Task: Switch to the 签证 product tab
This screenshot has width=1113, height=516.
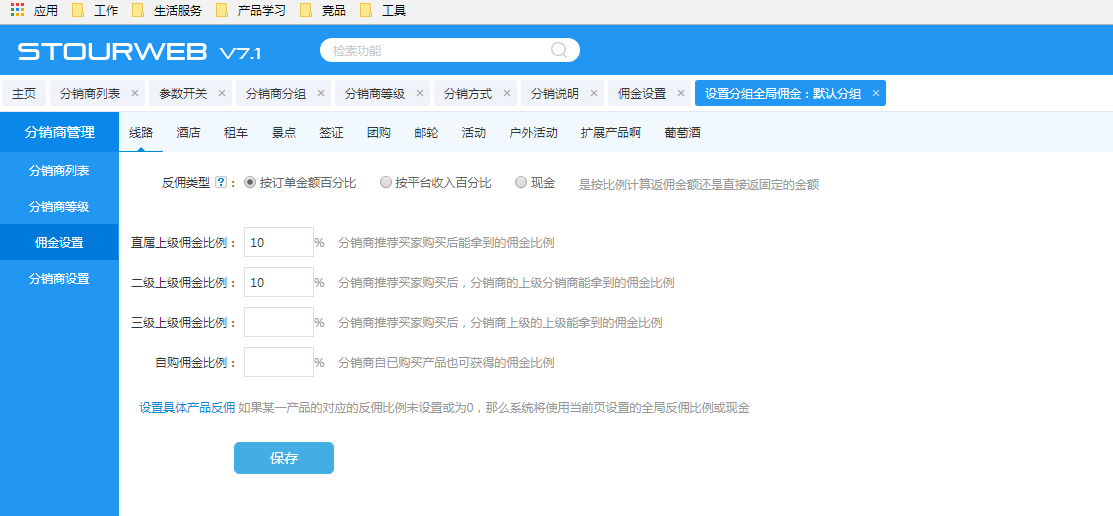Action: [331, 132]
